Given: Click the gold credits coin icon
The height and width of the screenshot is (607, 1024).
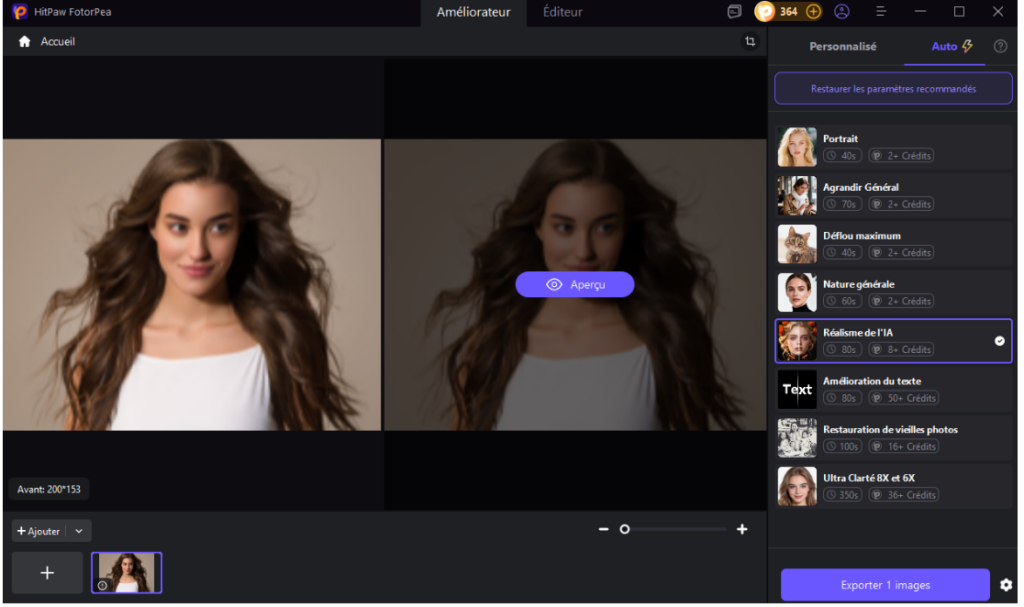Looking at the screenshot, I should coord(767,11).
